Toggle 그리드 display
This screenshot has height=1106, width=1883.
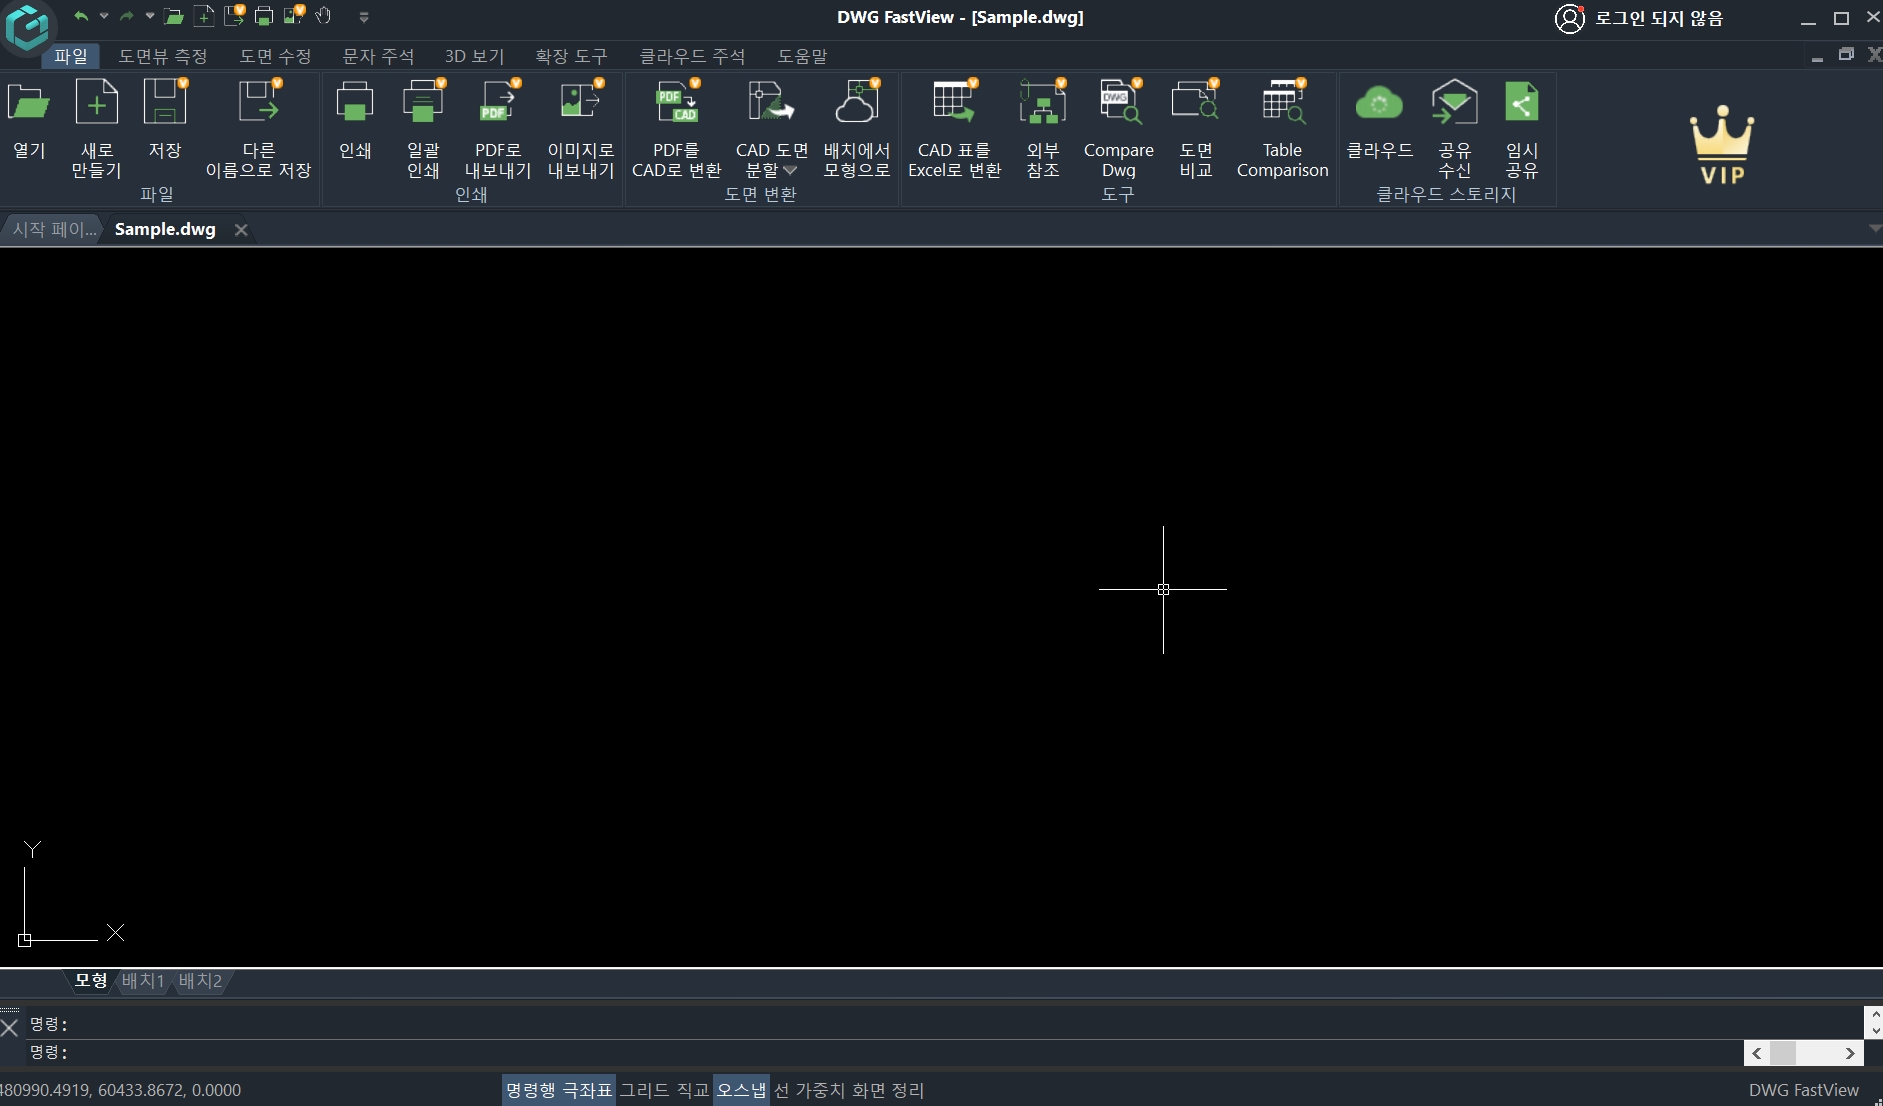pyautogui.click(x=644, y=1090)
